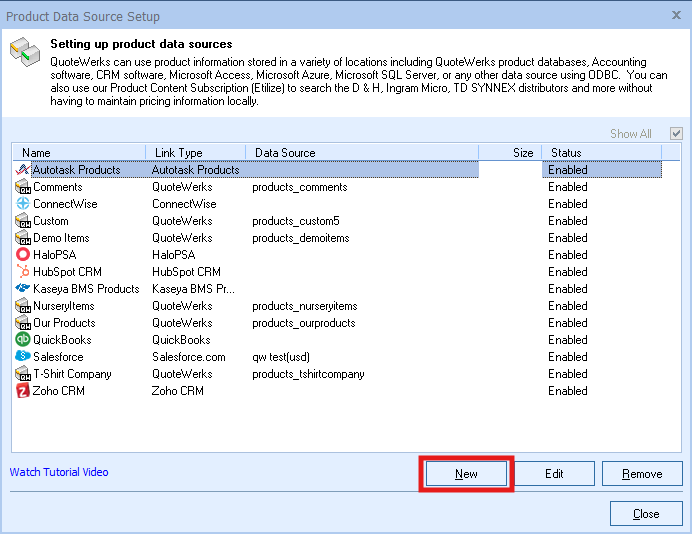This screenshot has height=534, width=692.
Task: Close the dialog with Close button
Action: point(646,514)
